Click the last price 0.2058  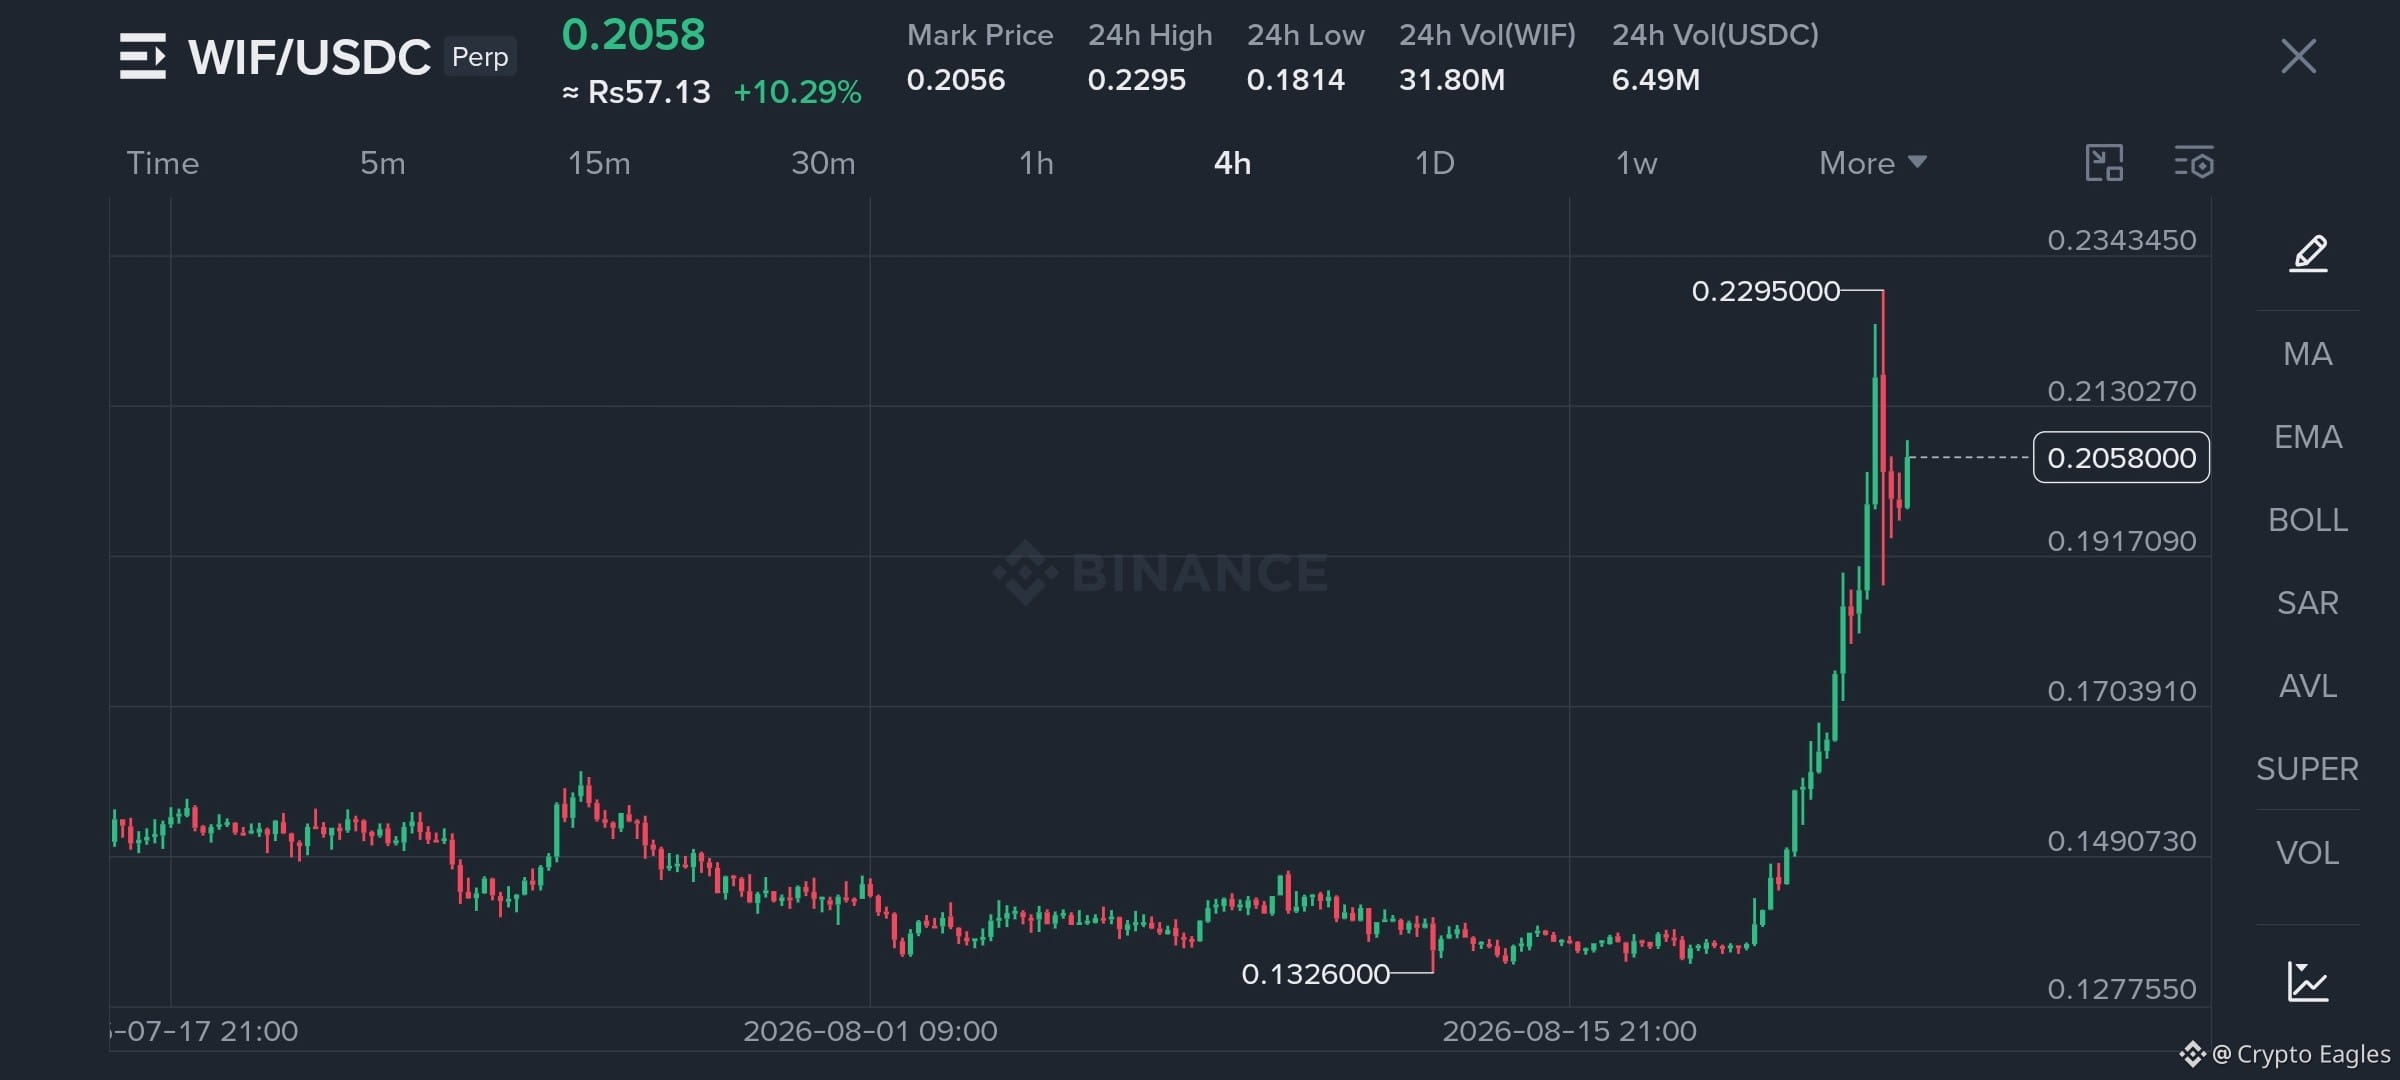633,35
